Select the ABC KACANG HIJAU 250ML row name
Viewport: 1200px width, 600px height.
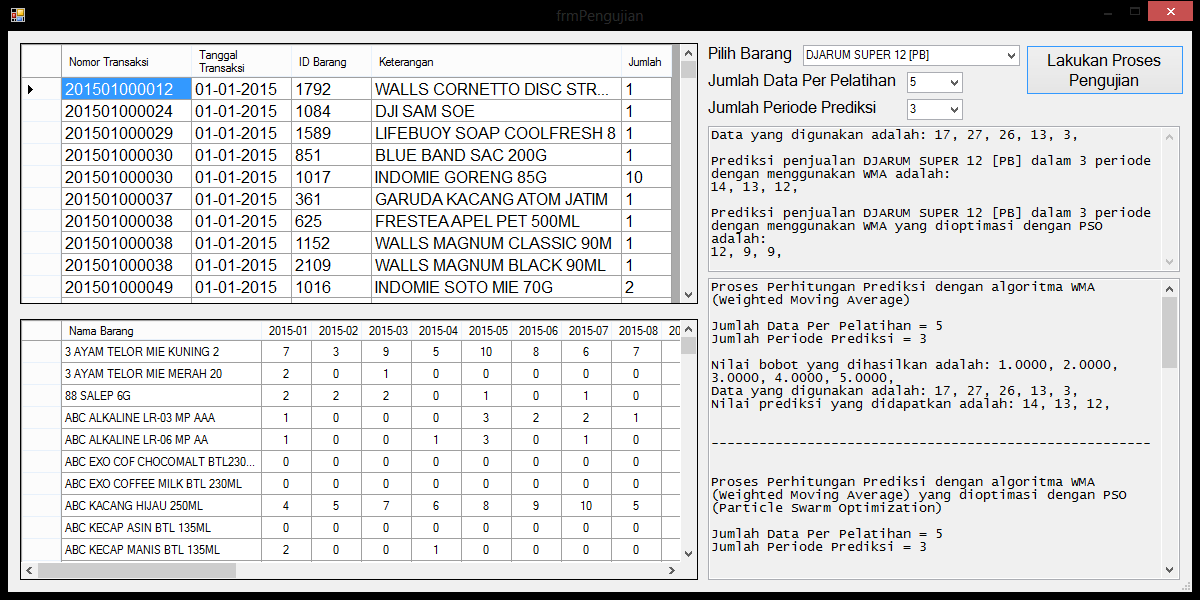point(160,506)
